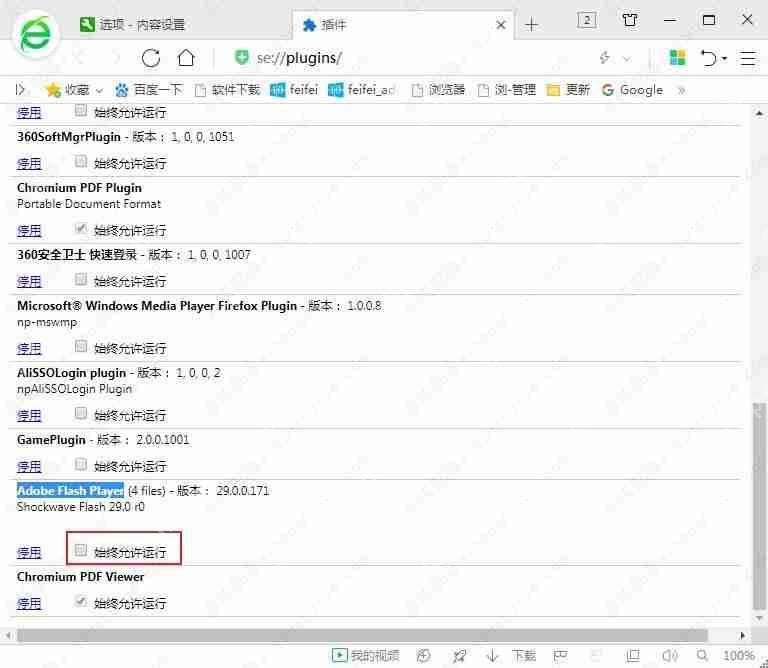
Task: Click 停用 for 360安全卫士 快速登录
Action: [x=29, y=281]
